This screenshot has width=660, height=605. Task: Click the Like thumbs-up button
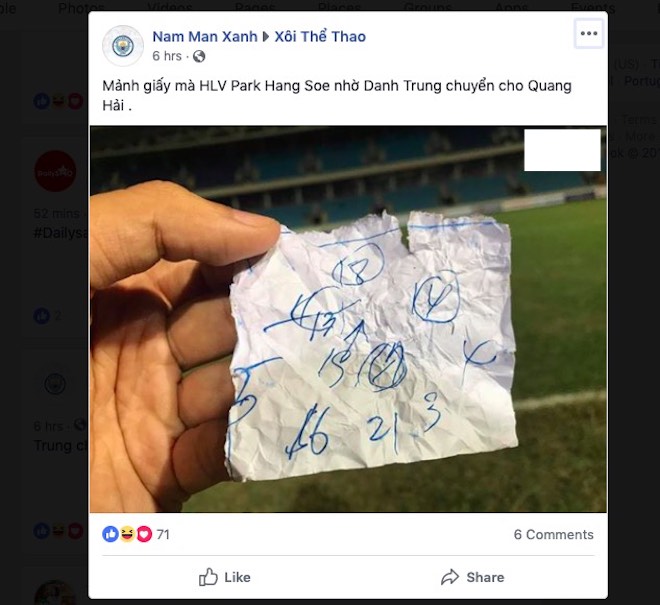pyautogui.click(x=224, y=577)
